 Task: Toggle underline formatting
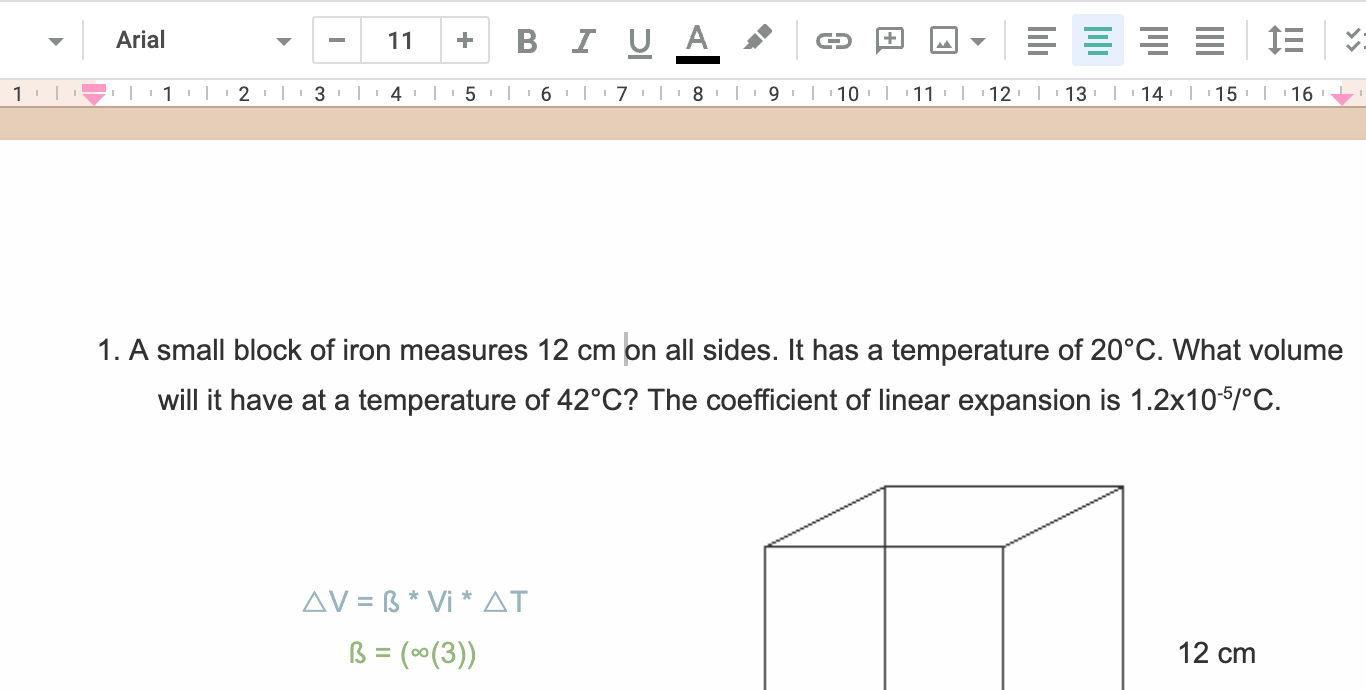pos(638,41)
